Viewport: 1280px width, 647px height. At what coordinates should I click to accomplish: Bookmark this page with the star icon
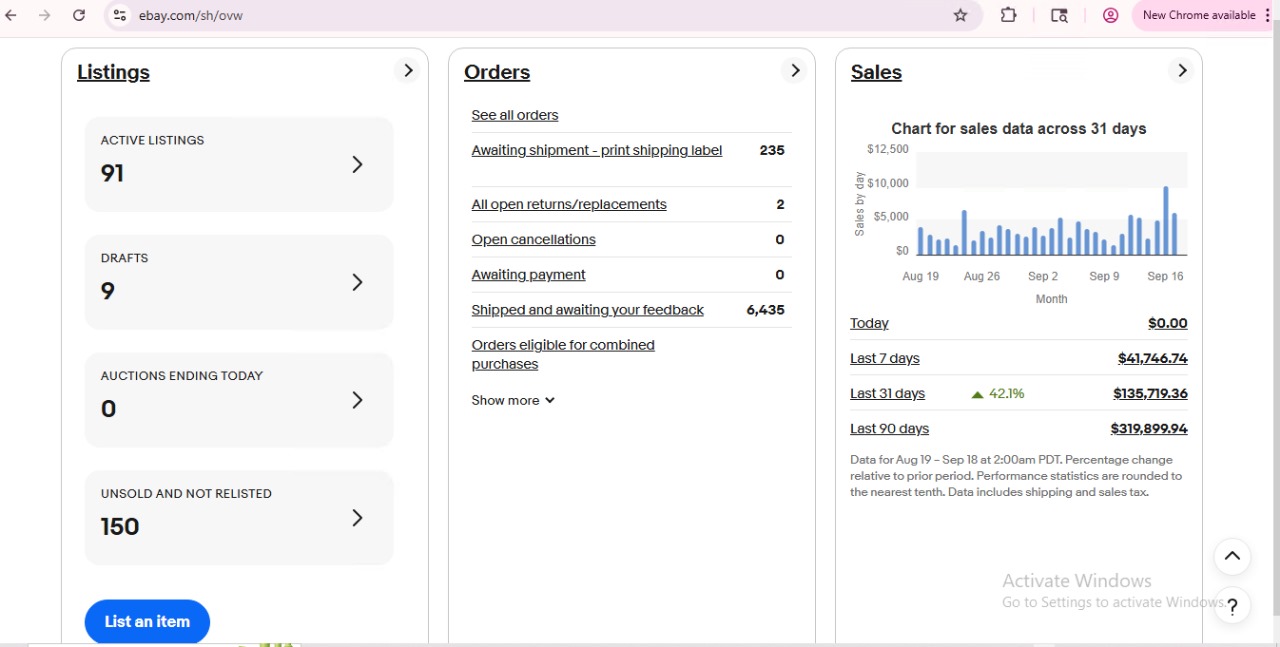[960, 15]
